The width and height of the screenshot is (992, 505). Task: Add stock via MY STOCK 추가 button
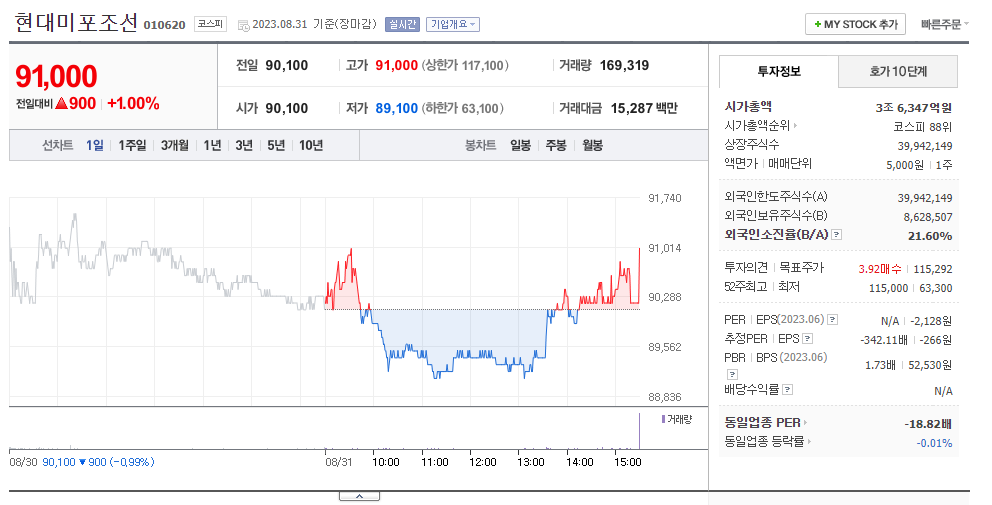coord(855,24)
